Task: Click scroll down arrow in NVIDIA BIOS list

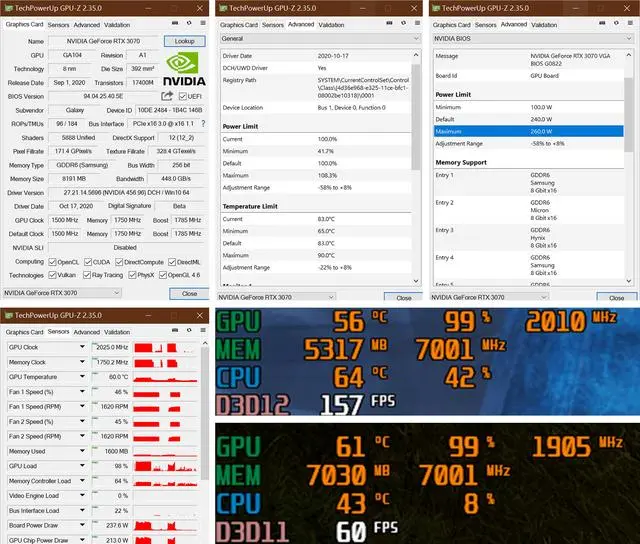Action: coord(629,281)
